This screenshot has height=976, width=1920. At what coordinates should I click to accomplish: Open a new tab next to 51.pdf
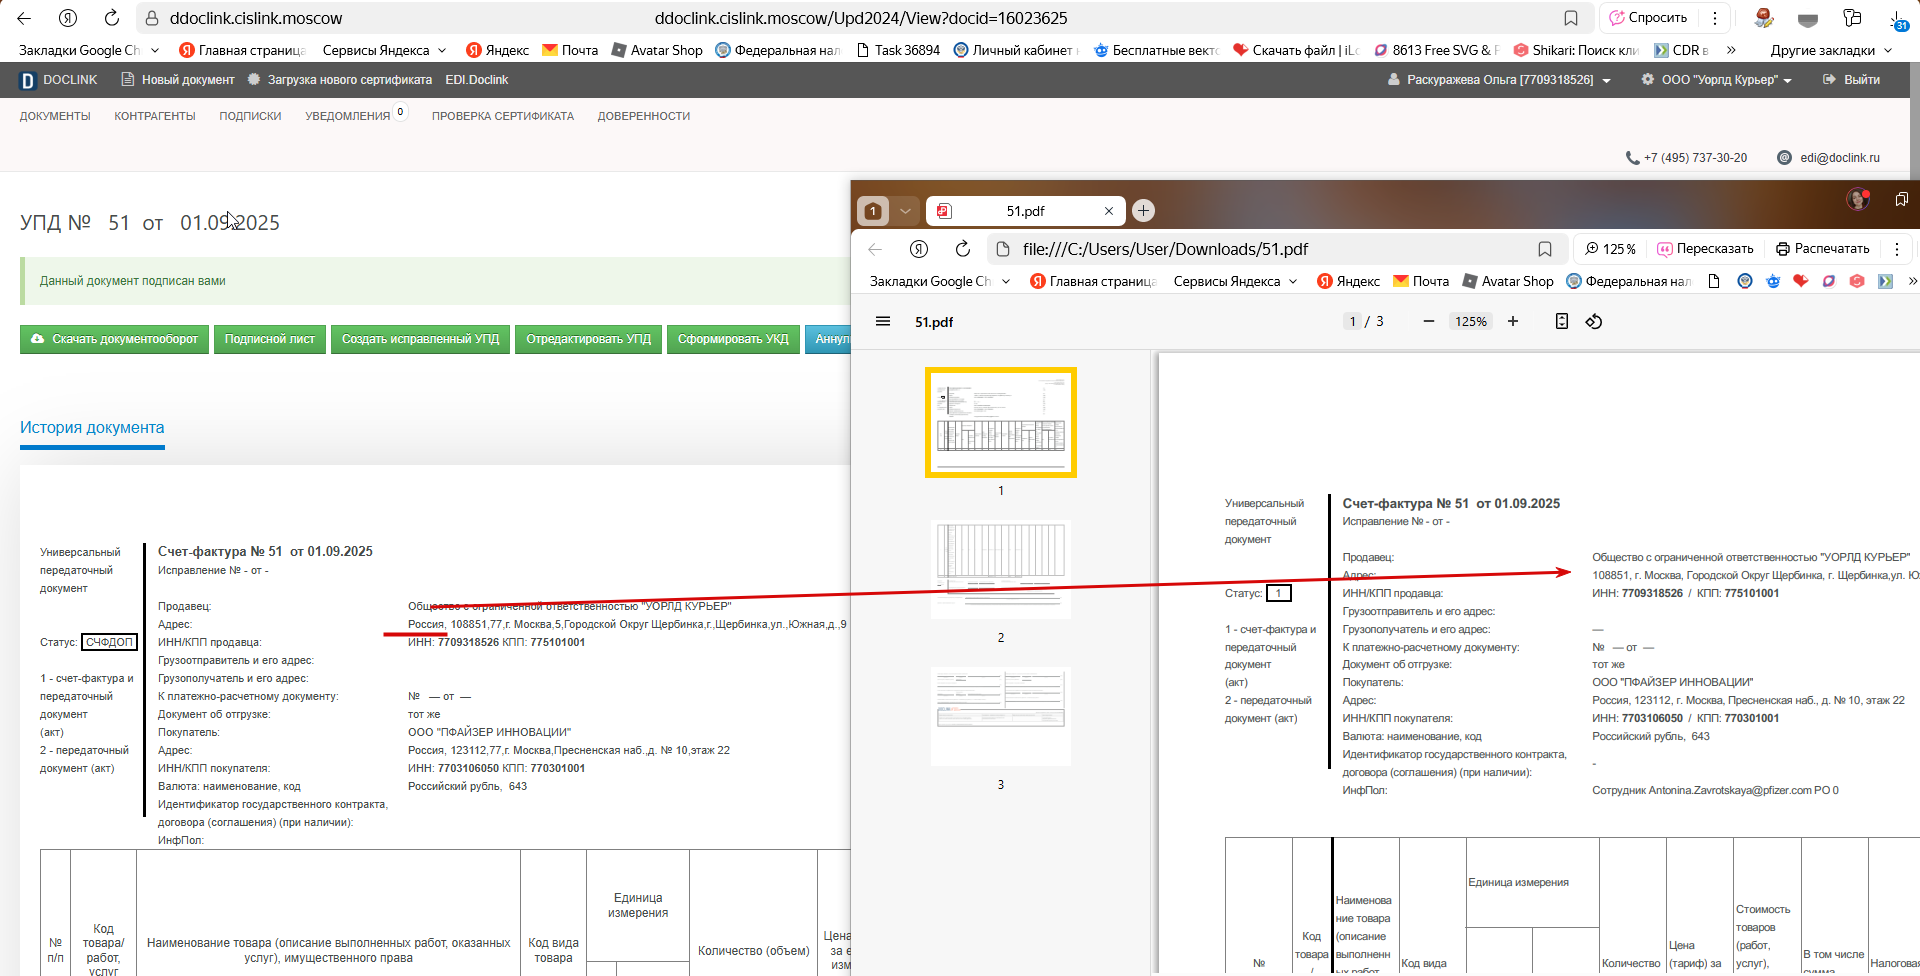[1144, 210]
